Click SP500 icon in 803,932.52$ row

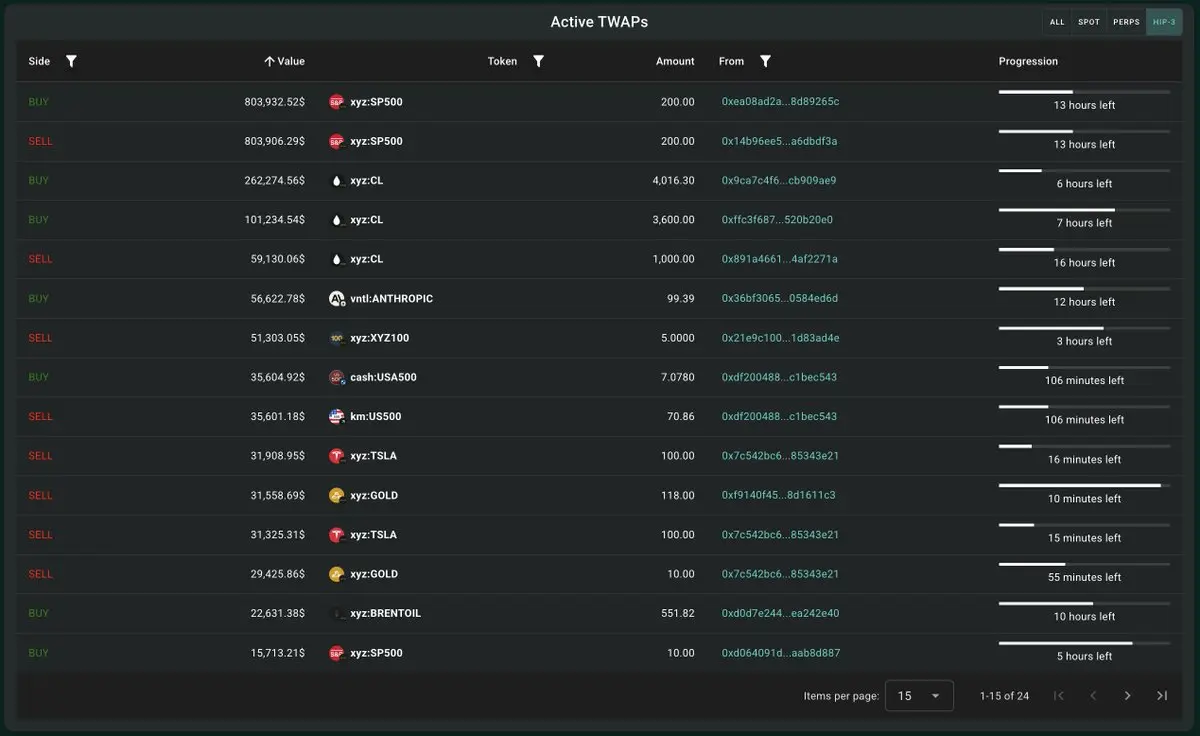pos(337,102)
